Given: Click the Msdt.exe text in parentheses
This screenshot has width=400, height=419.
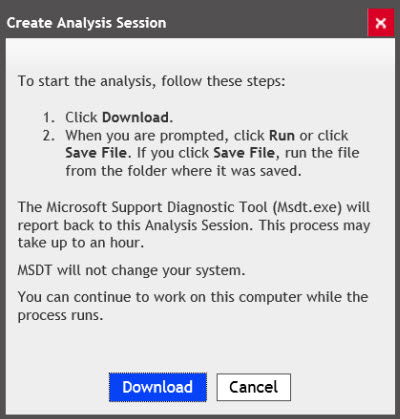Looking at the screenshot, I should point(307,207).
